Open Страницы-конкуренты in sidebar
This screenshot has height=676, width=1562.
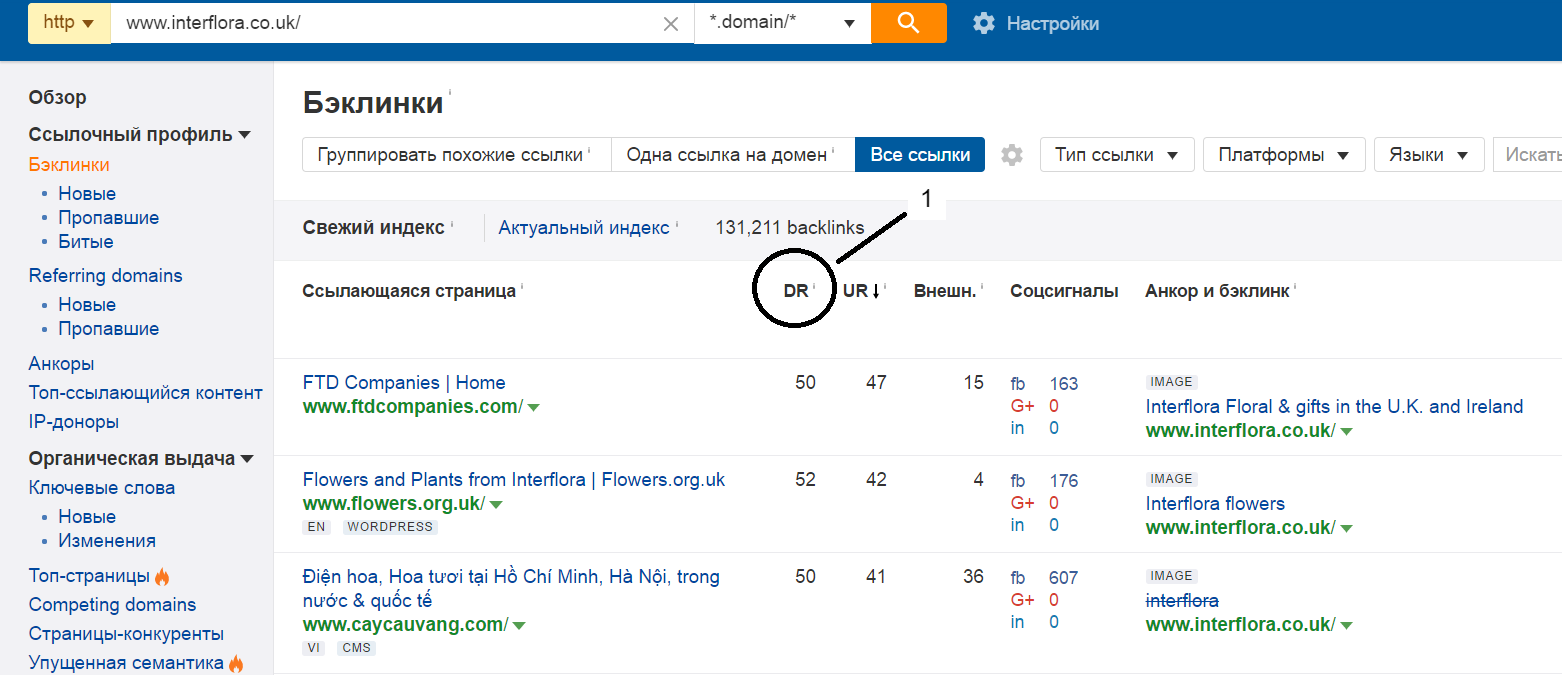point(126,634)
